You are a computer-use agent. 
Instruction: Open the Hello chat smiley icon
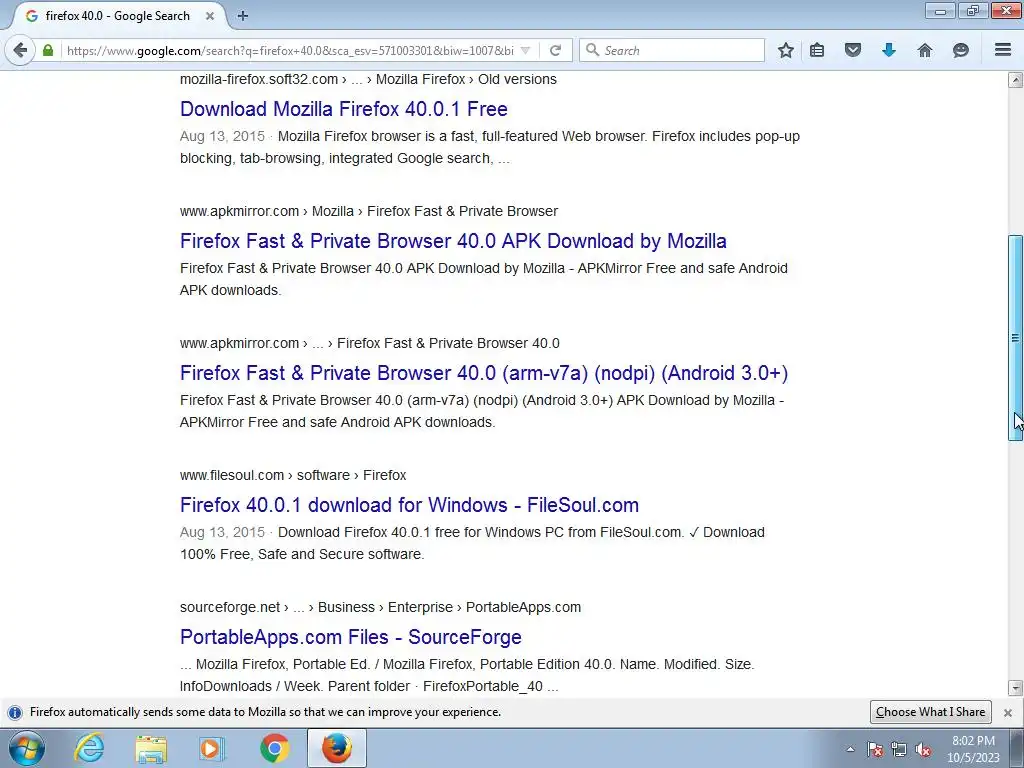(960, 50)
